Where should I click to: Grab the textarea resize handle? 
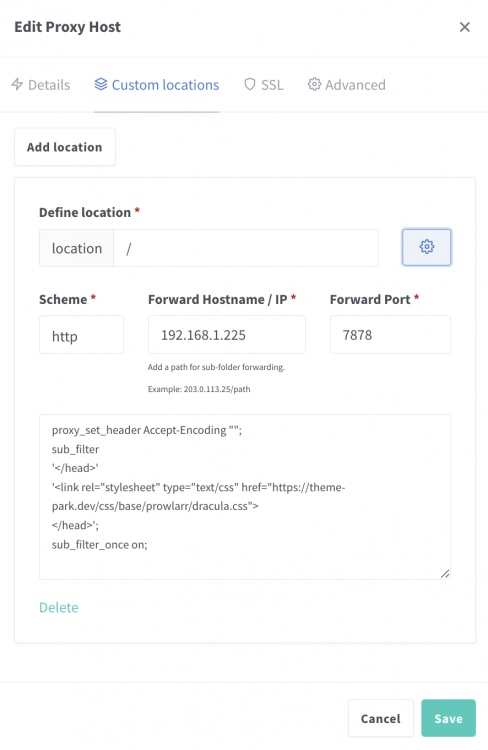click(445, 574)
